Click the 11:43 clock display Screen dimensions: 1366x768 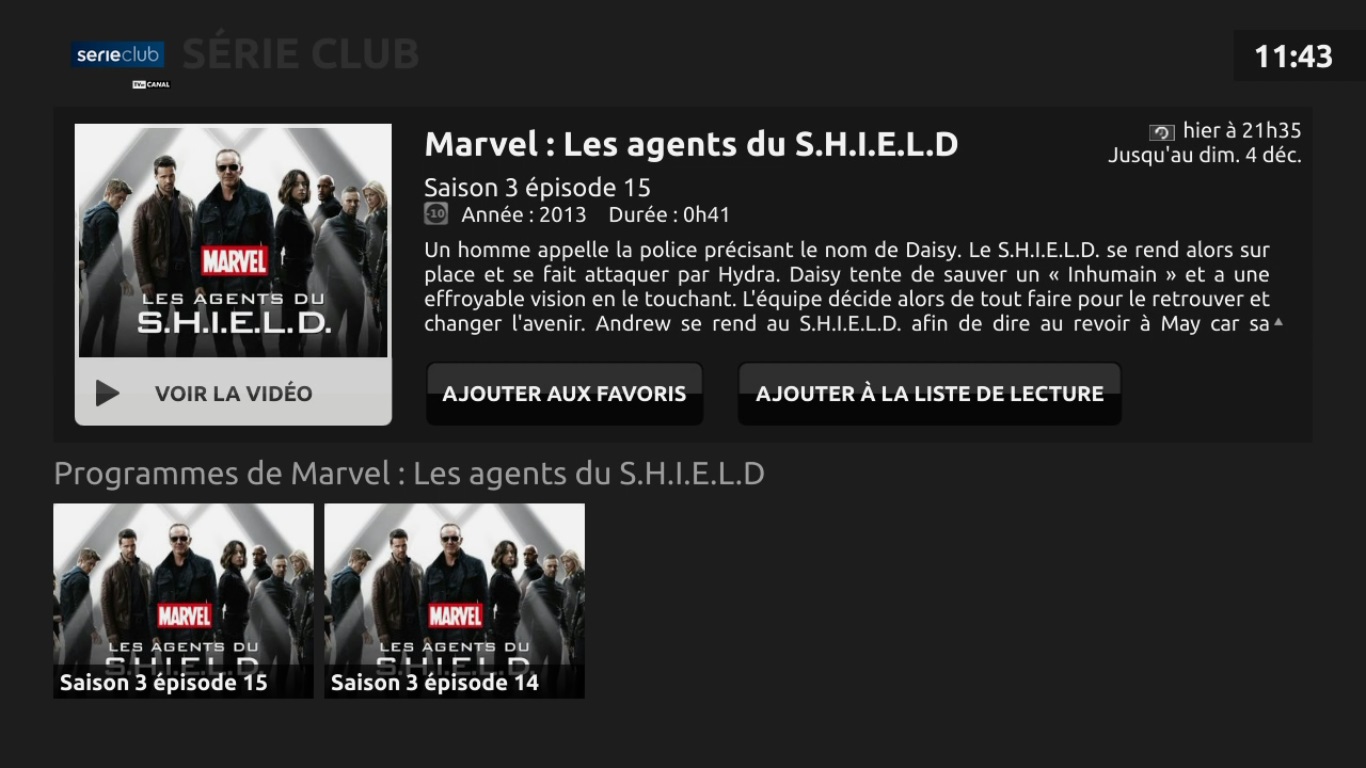1293,56
